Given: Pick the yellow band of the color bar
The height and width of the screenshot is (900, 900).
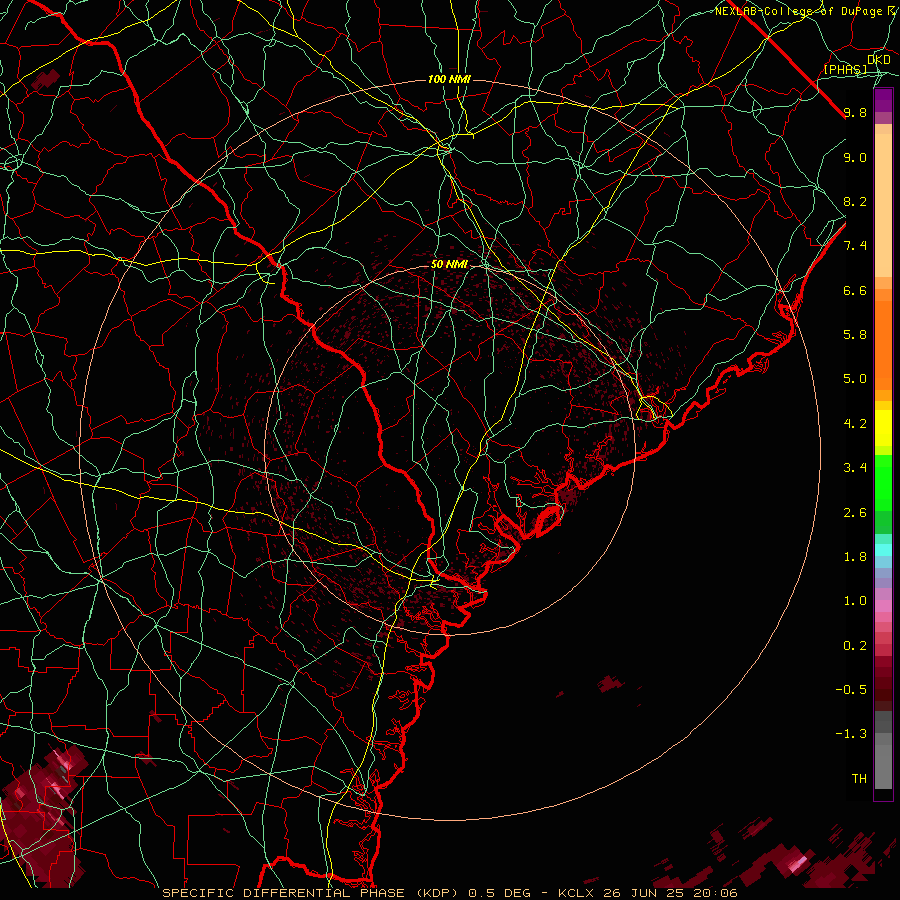Looking at the screenshot, I should [x=883, y=428].
